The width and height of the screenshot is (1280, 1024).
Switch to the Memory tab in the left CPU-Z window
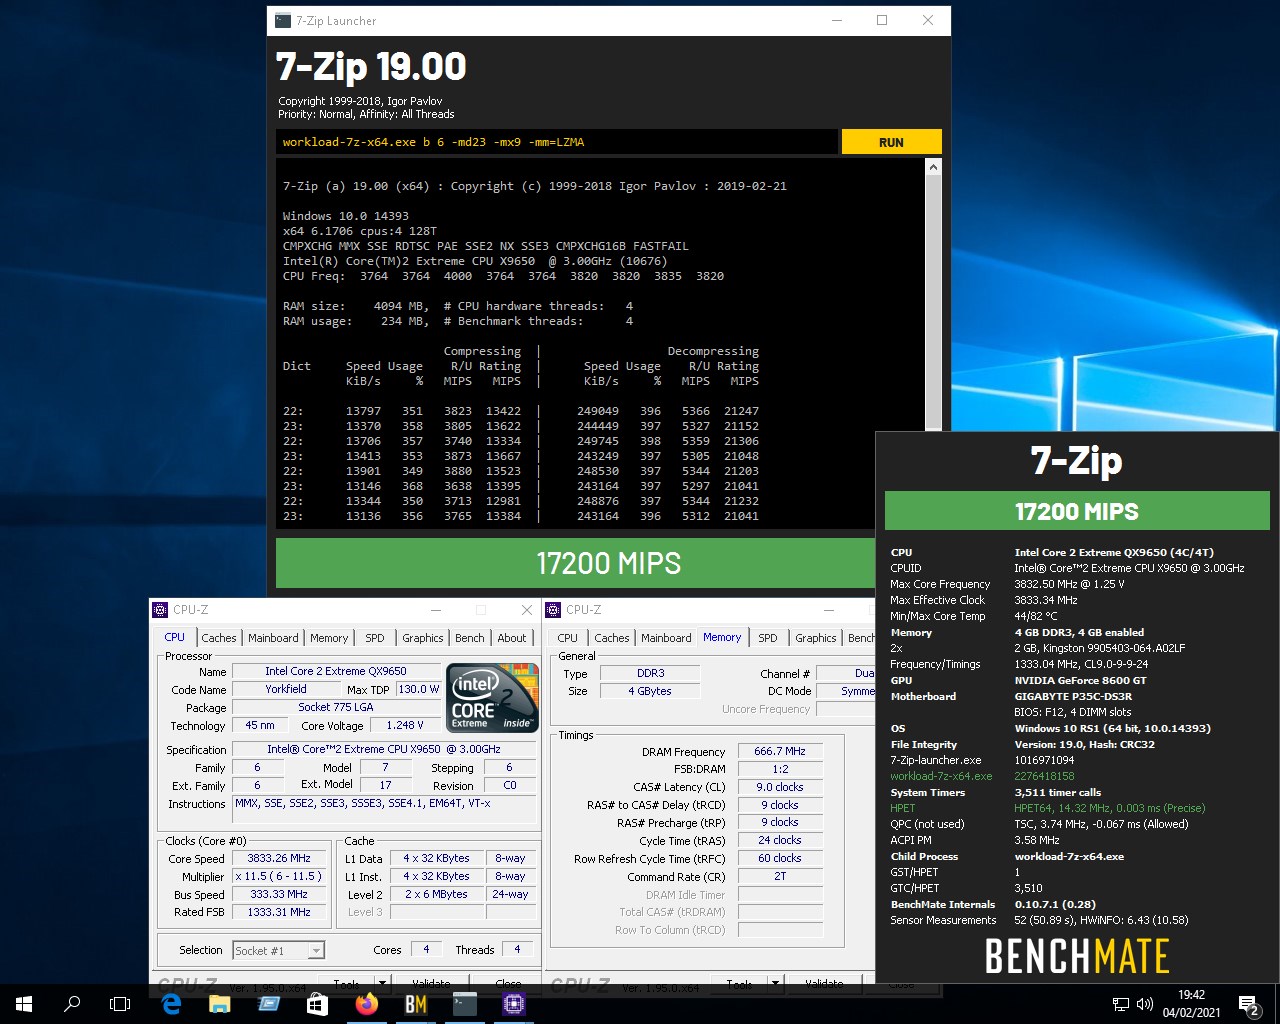(329, 638)
